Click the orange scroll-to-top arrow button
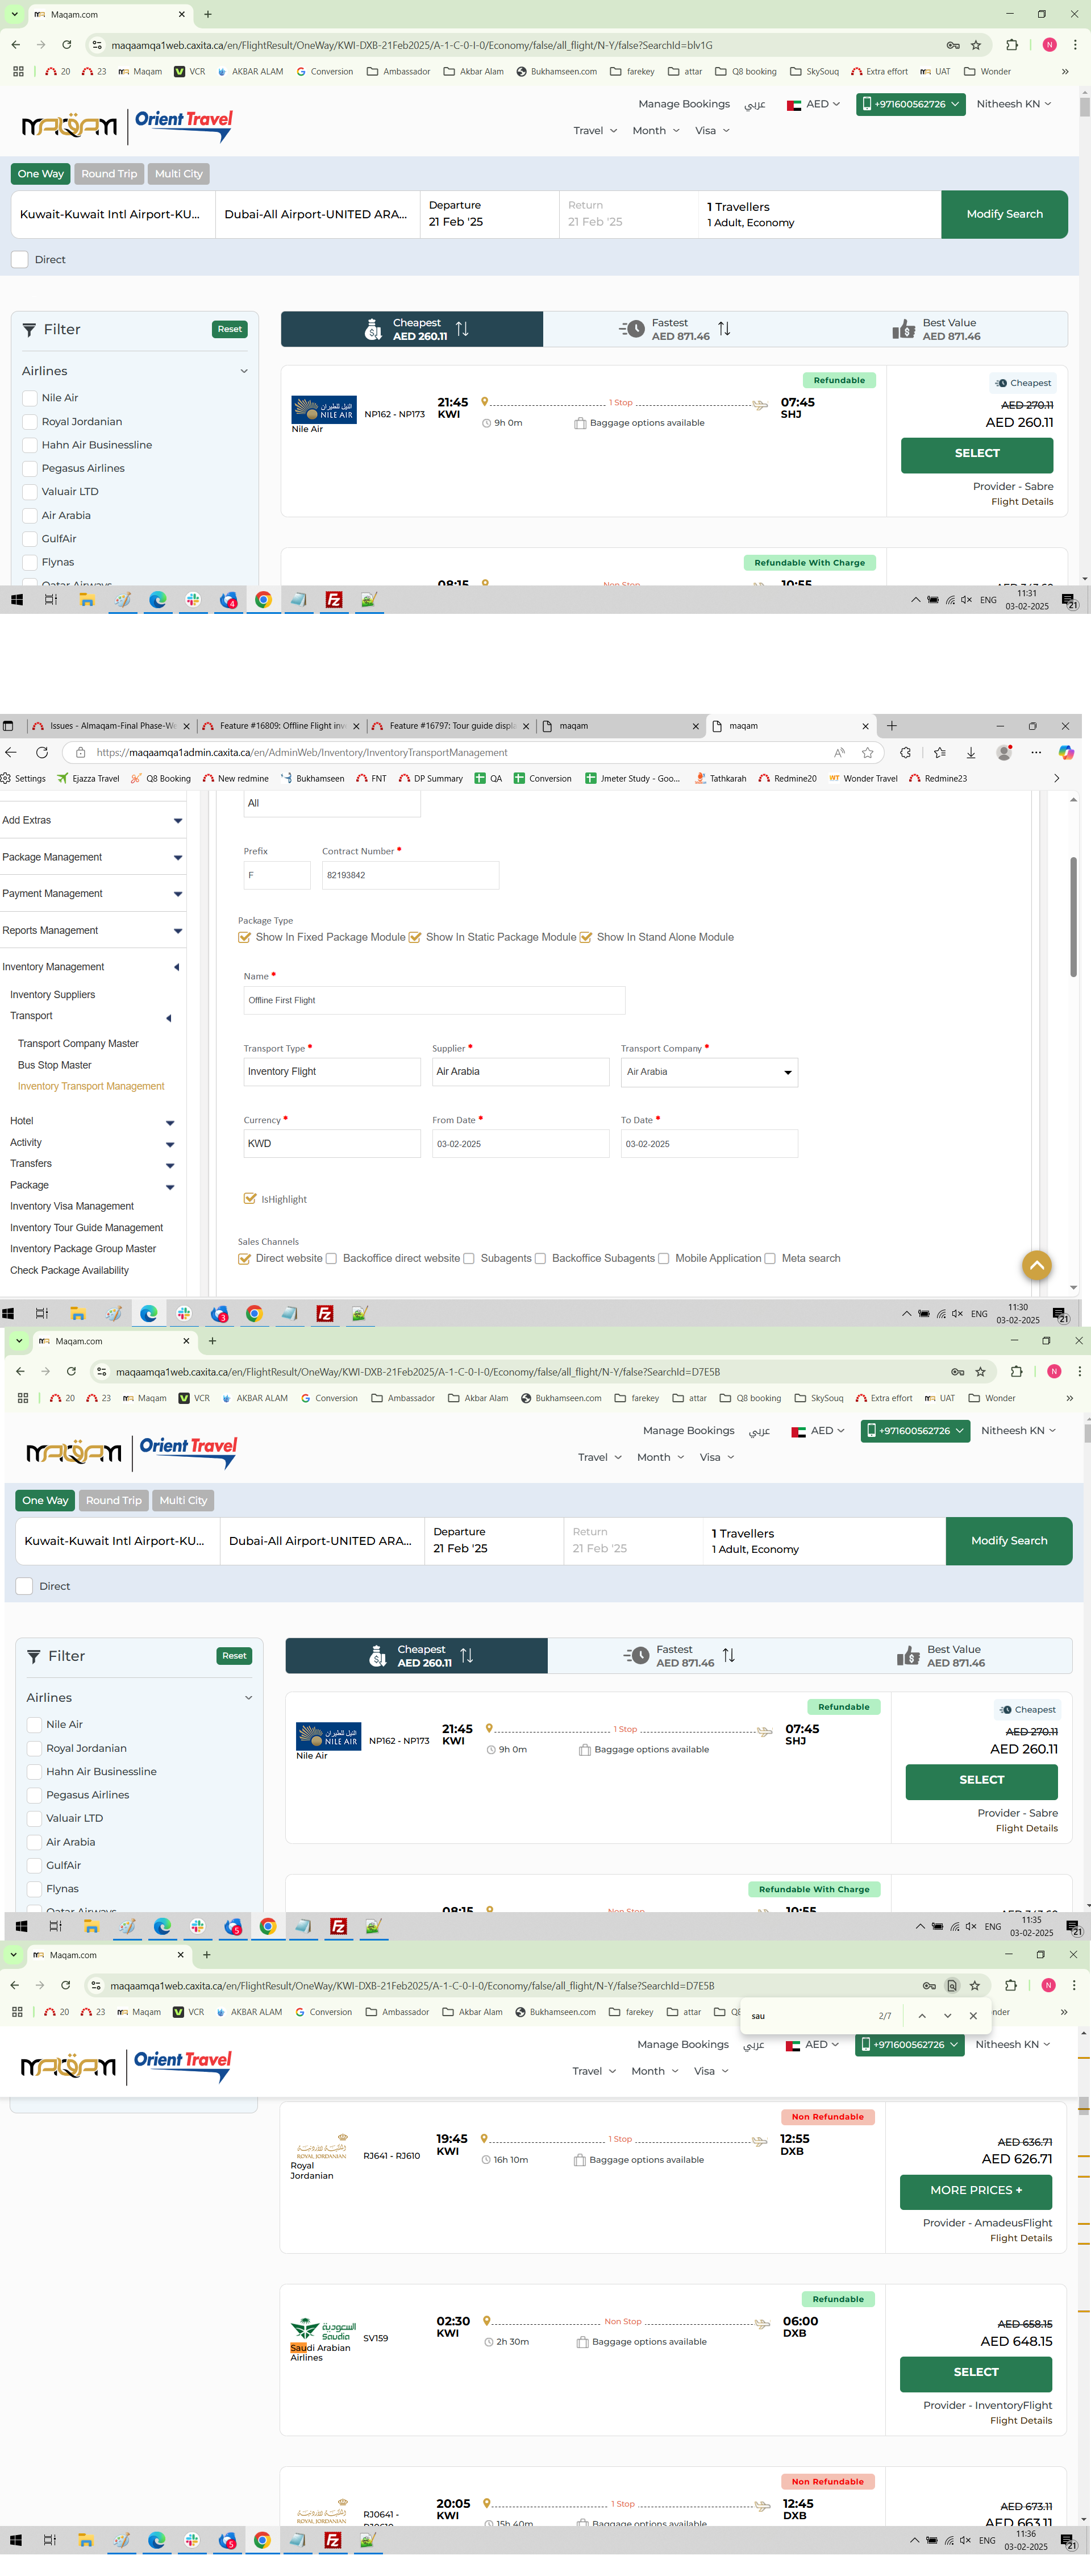Image resolution: width=1091 pixels, height=2576 pixels. 1036,1265
